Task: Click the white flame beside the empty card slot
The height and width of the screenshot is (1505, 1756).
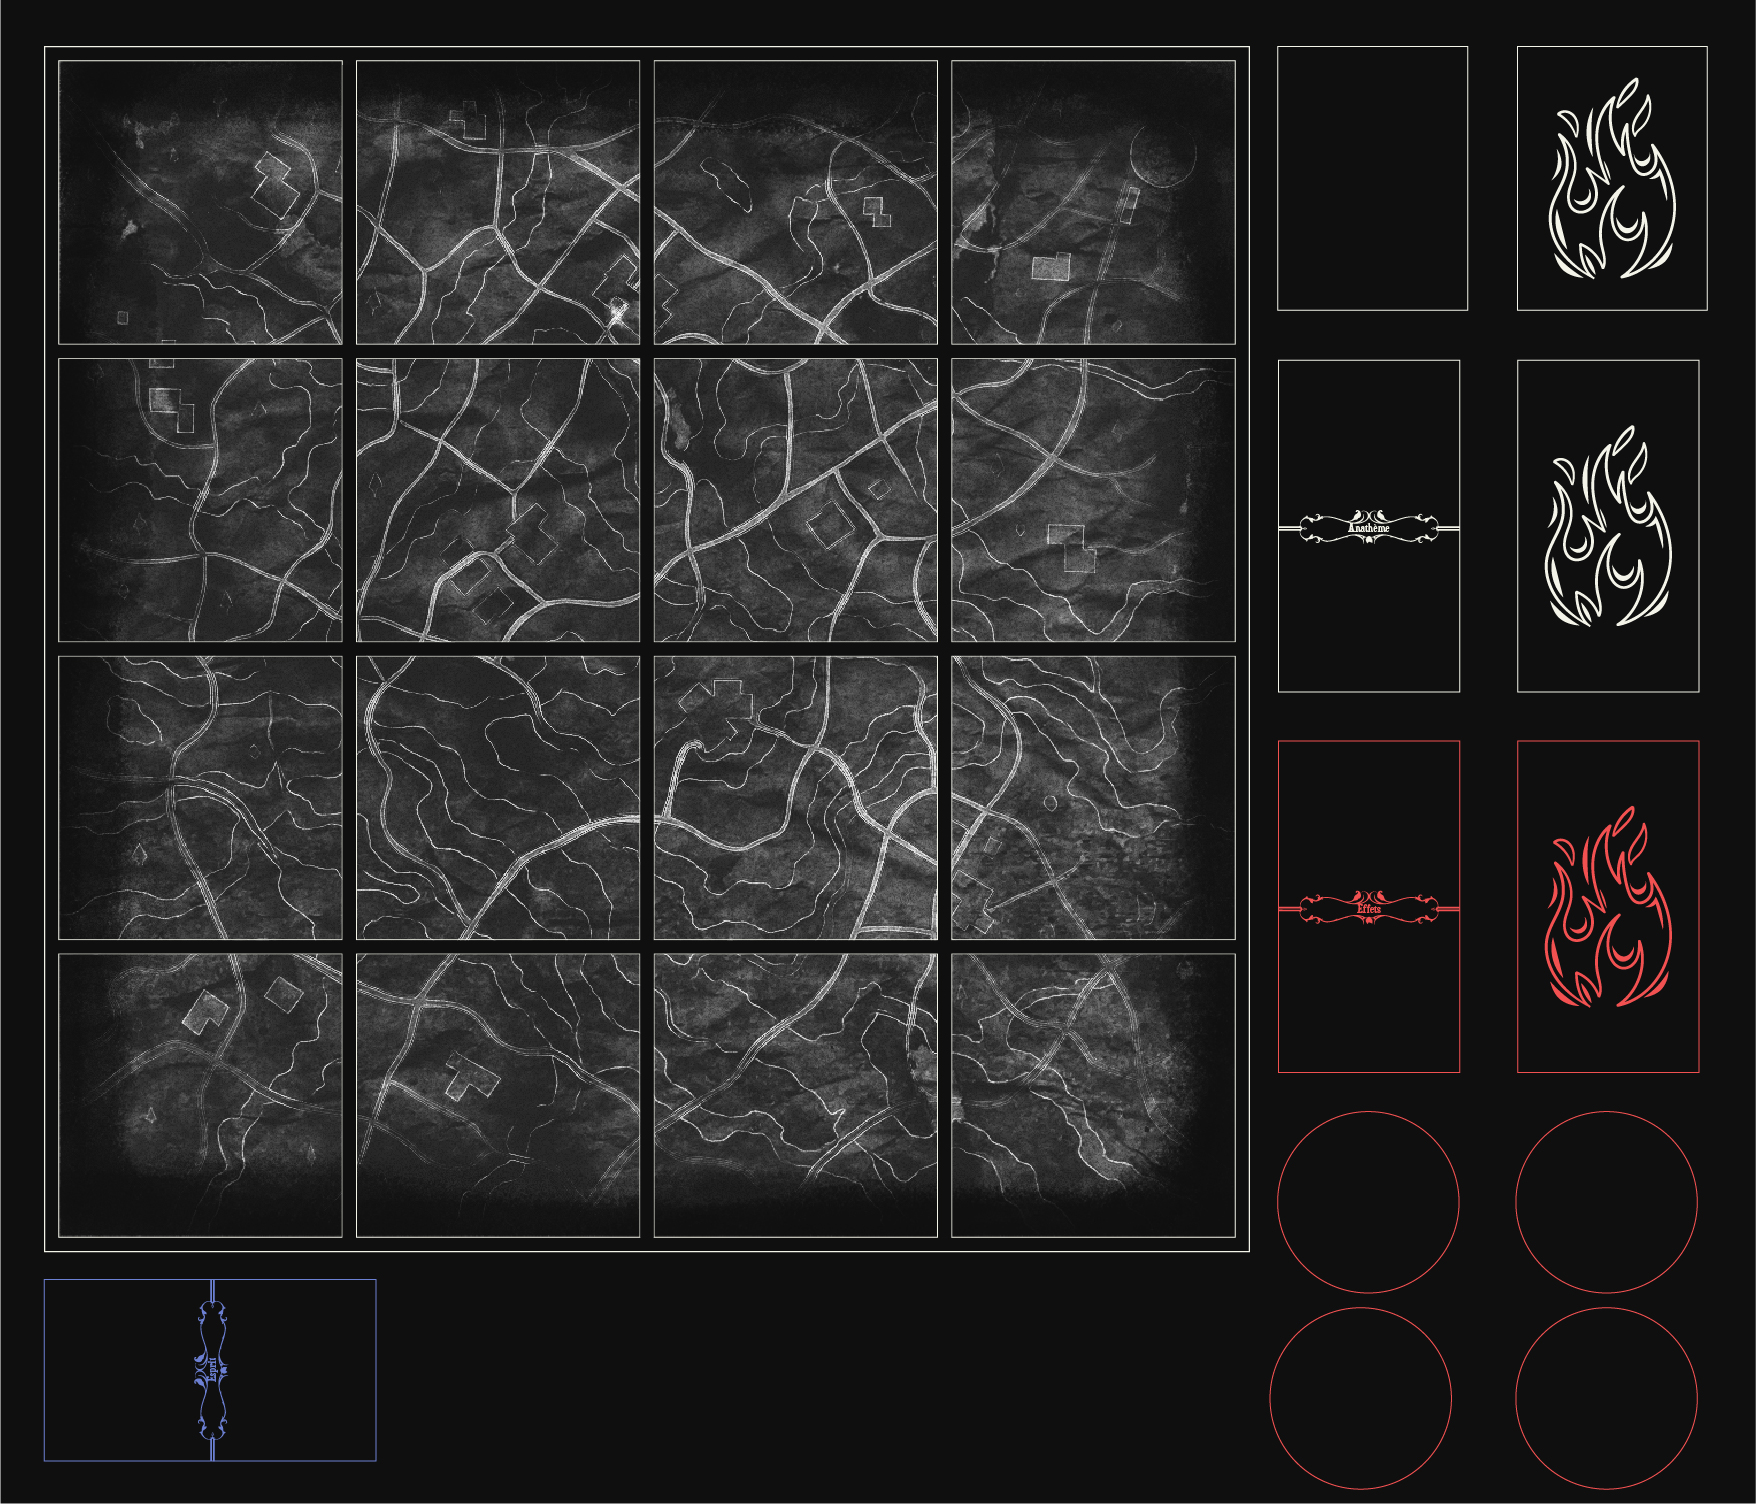Action: click(x=1611, y=178)
